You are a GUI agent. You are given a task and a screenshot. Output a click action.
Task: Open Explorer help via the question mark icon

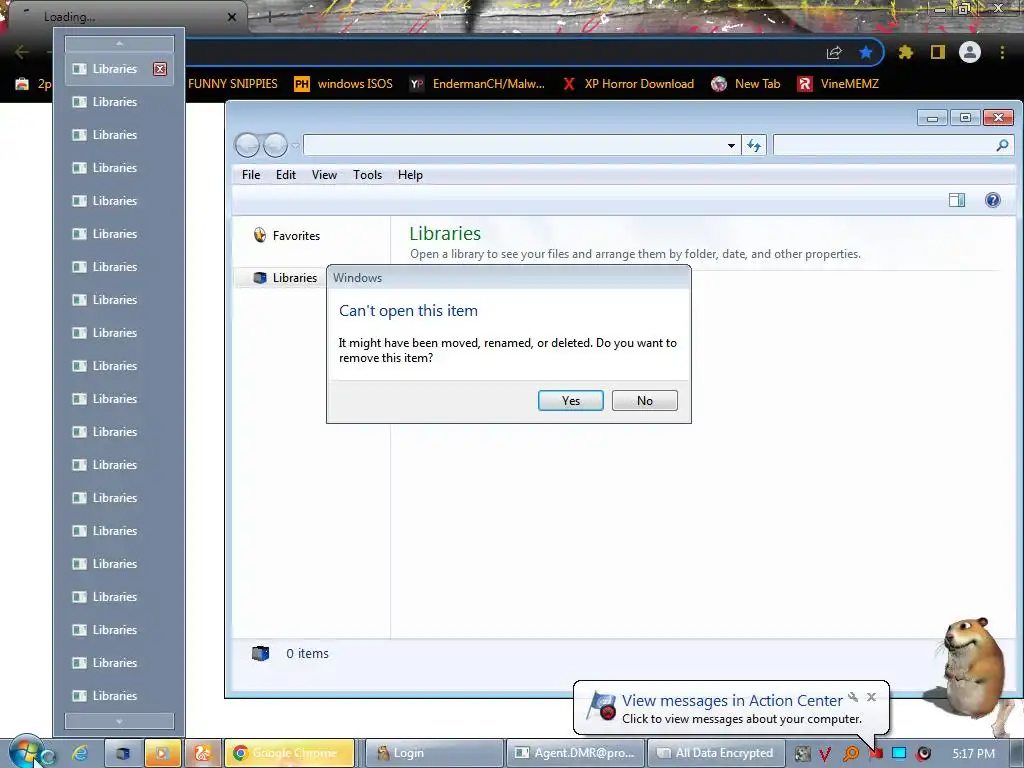tap(992, 200)
